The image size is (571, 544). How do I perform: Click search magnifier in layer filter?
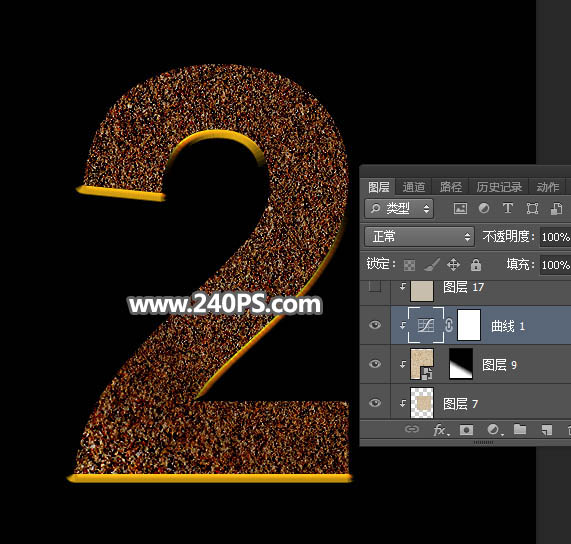pos(375,208)
